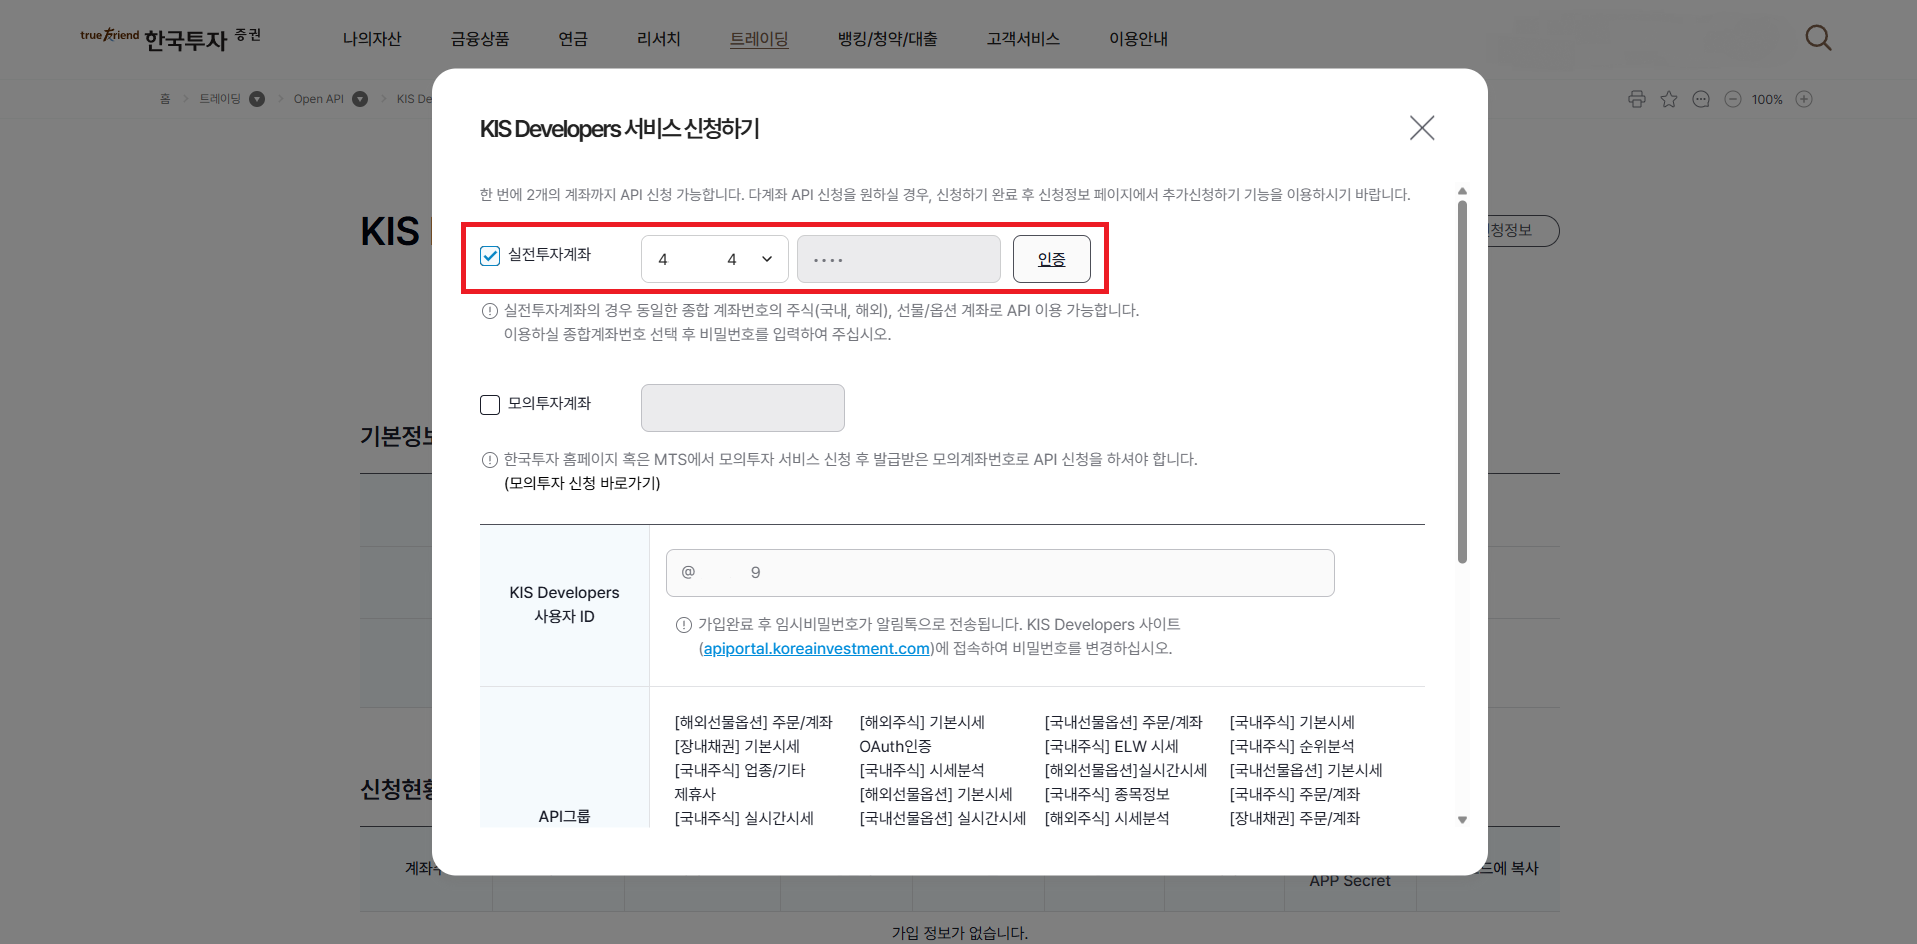Screen dimensions: 1917x944
Task: Click the account password input field
Action: (x=898, y=259)
